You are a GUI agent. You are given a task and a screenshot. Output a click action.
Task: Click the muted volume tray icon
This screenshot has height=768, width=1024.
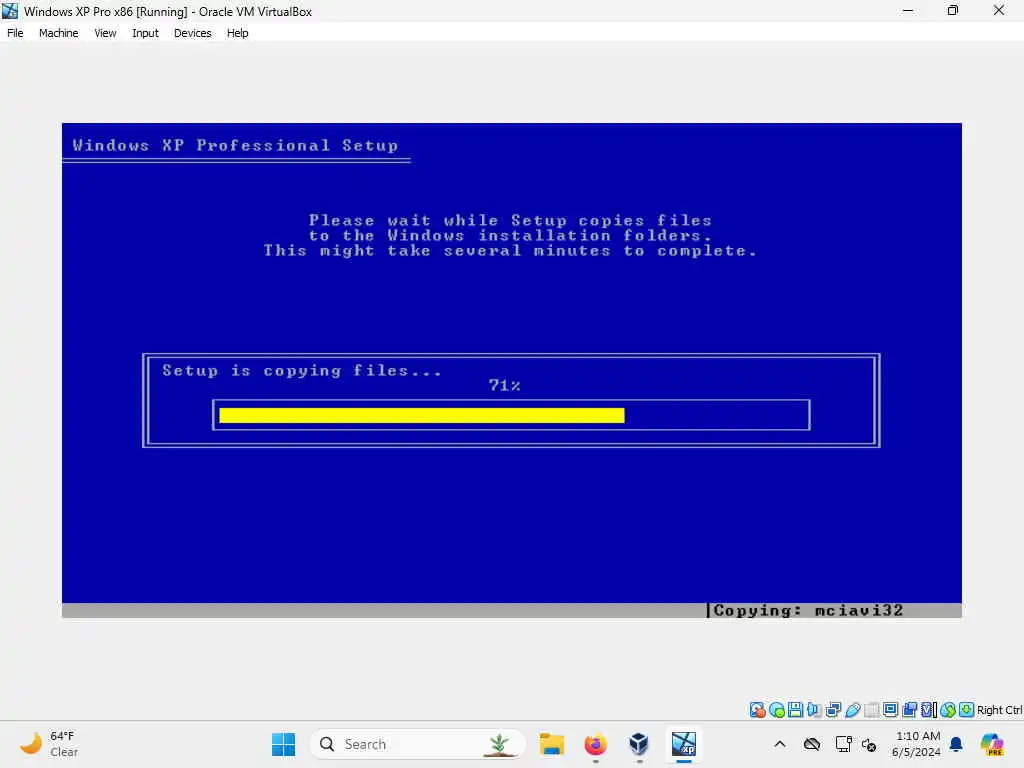click(x=869, y=744)
